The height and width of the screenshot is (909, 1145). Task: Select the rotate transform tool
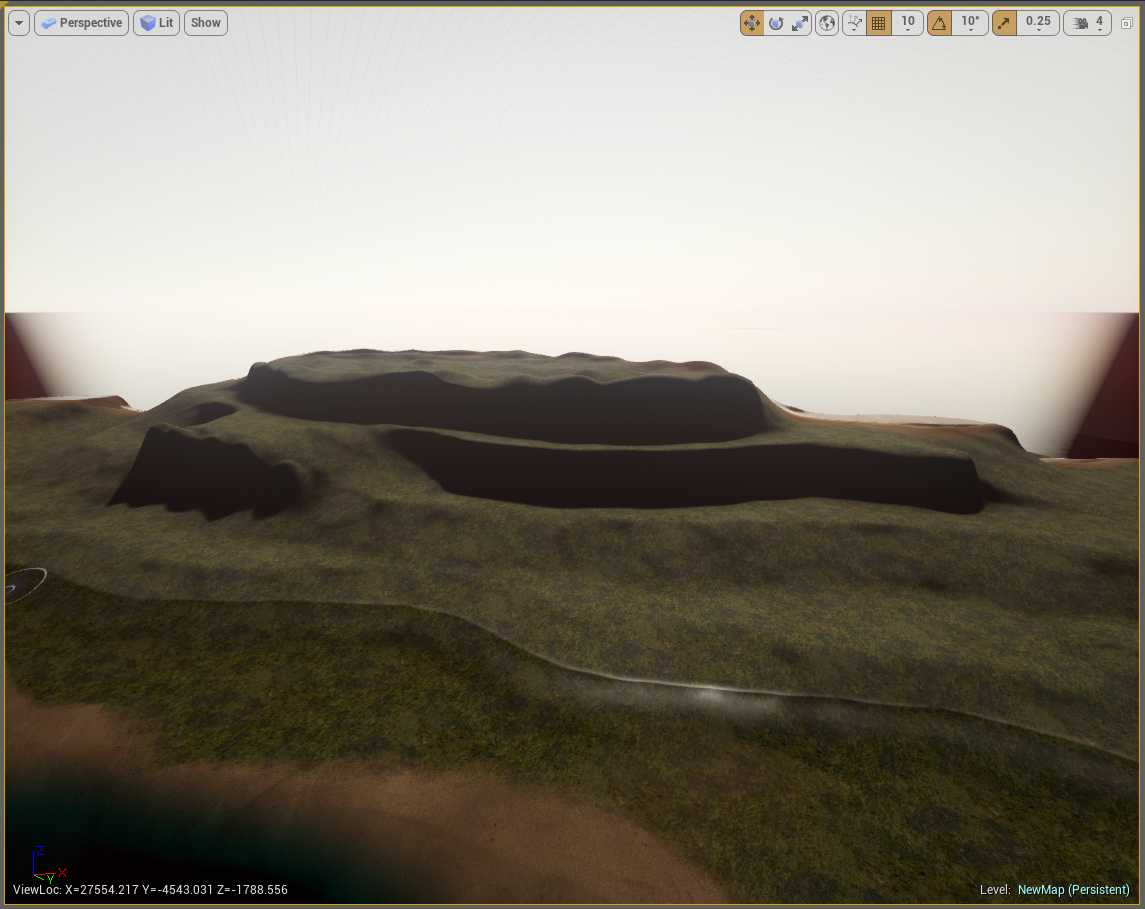click(776, 23)
